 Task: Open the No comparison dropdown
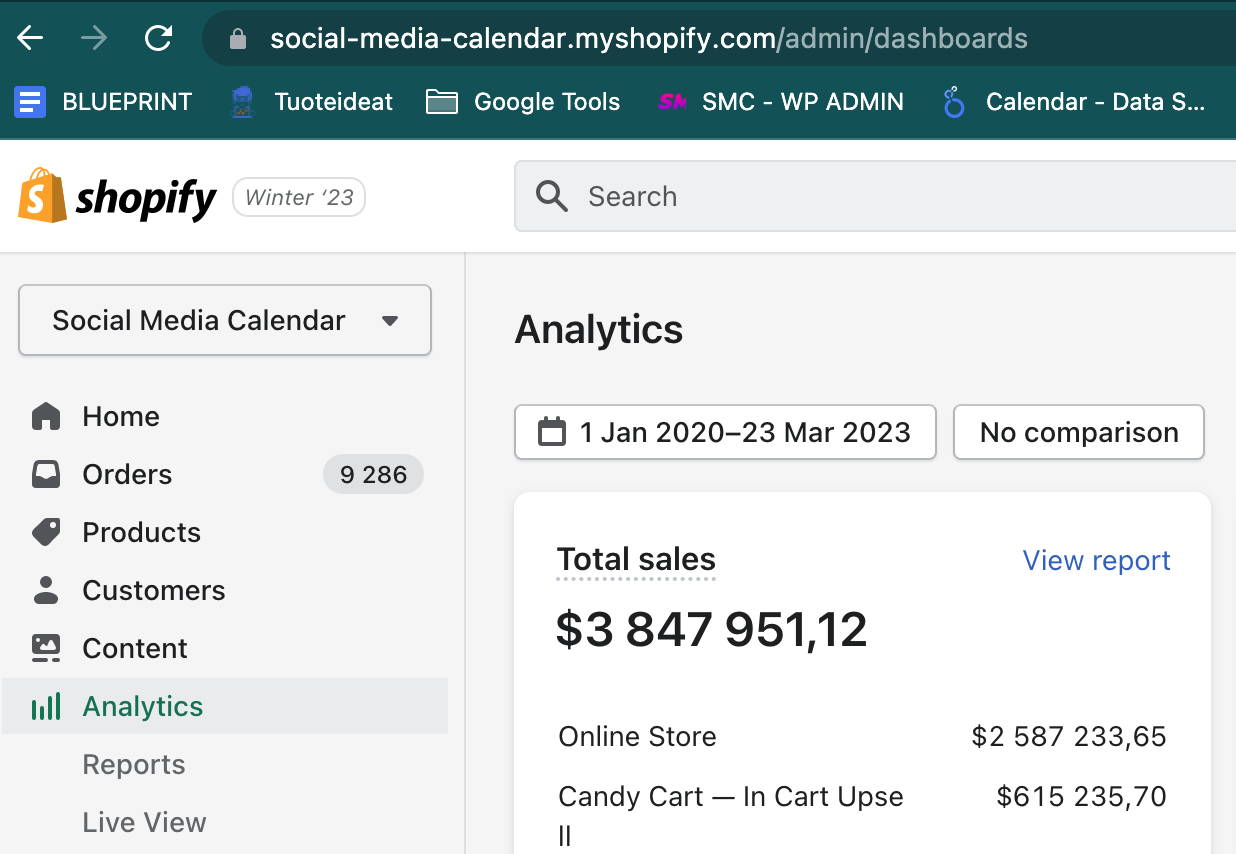click(x=1079, y=432)
